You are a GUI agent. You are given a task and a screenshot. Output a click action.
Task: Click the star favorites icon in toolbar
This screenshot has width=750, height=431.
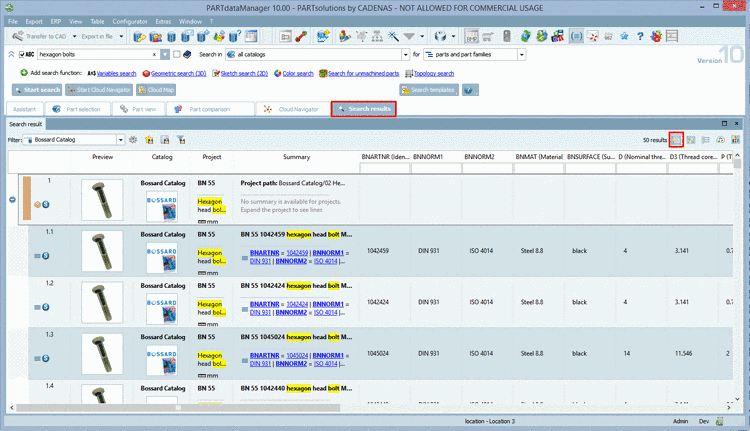(624, 36)
